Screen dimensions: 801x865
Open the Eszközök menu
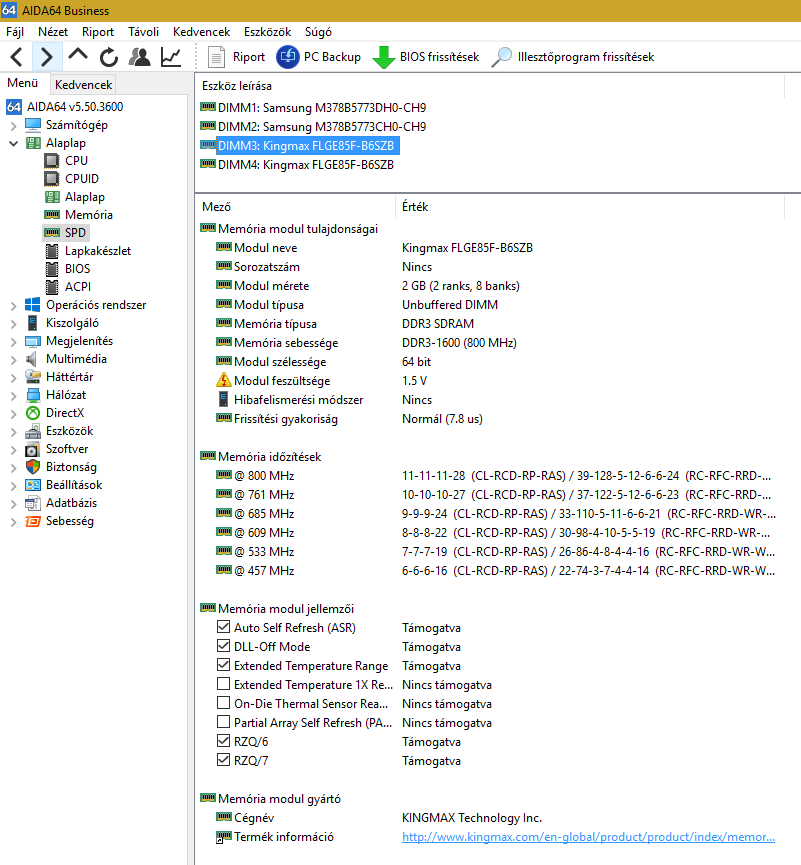point(268,32)
